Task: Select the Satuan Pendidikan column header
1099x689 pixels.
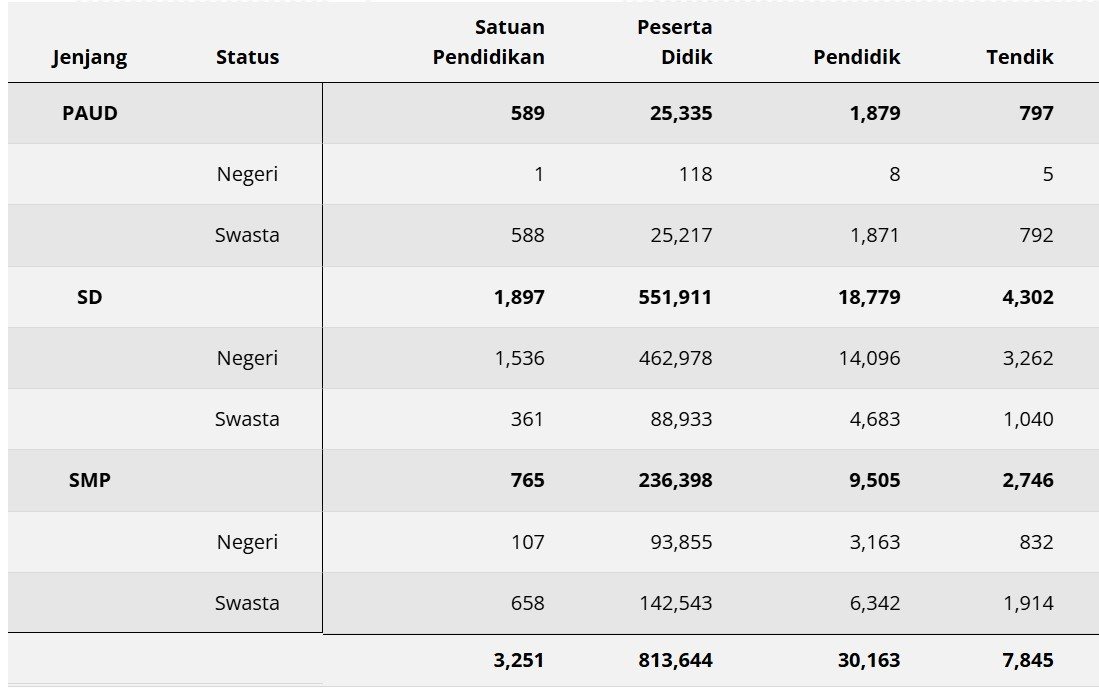Action: click(x=488, y=42)
